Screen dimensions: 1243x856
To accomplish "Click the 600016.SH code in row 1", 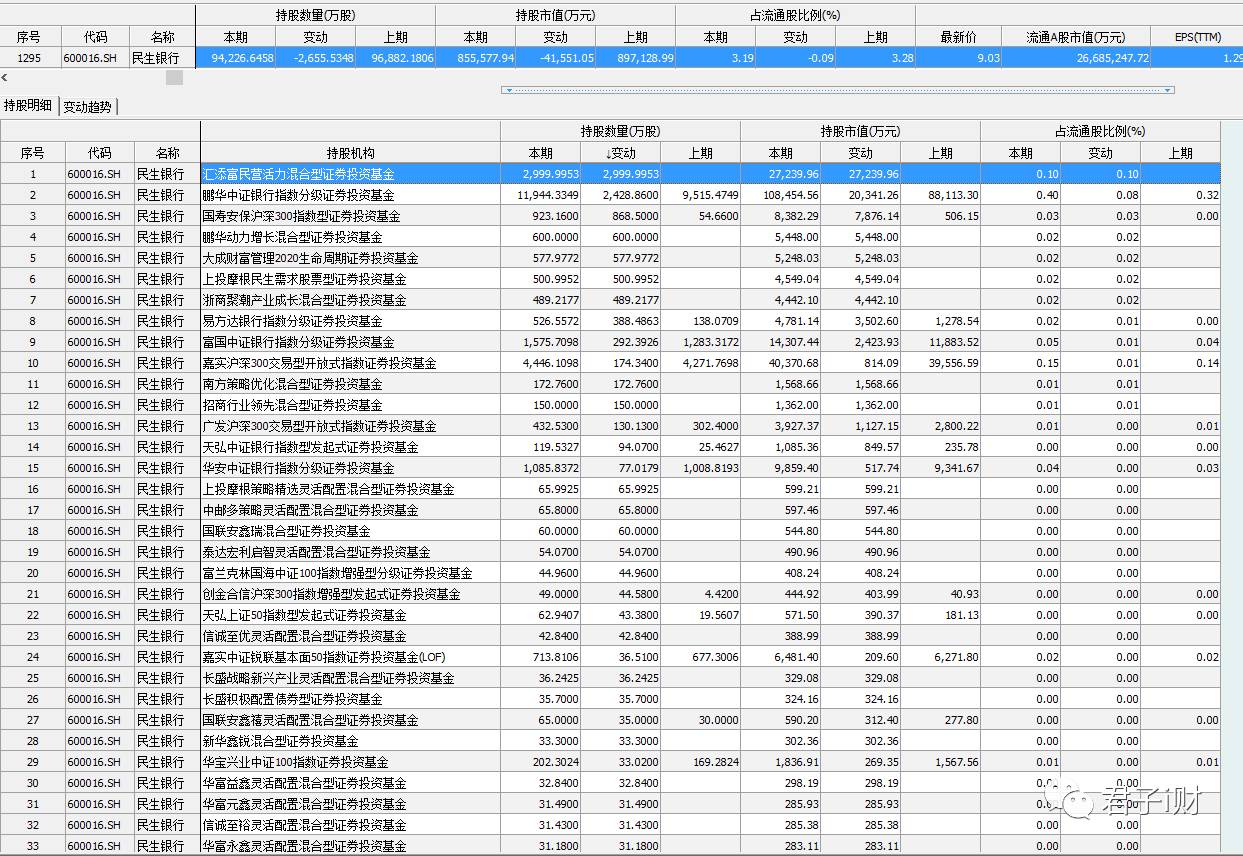I will click(x=96, y=172).
